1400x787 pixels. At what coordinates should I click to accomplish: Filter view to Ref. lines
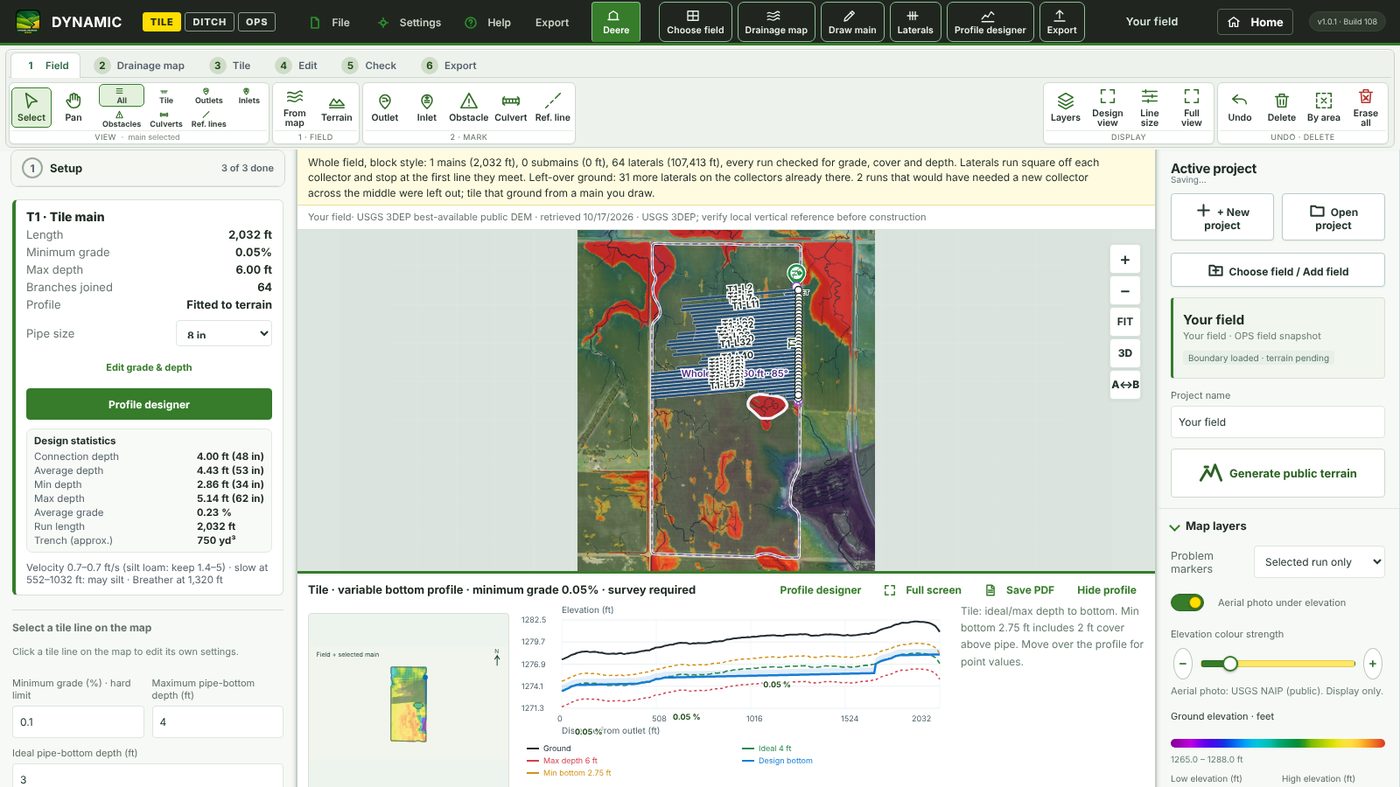click(209, 119)
